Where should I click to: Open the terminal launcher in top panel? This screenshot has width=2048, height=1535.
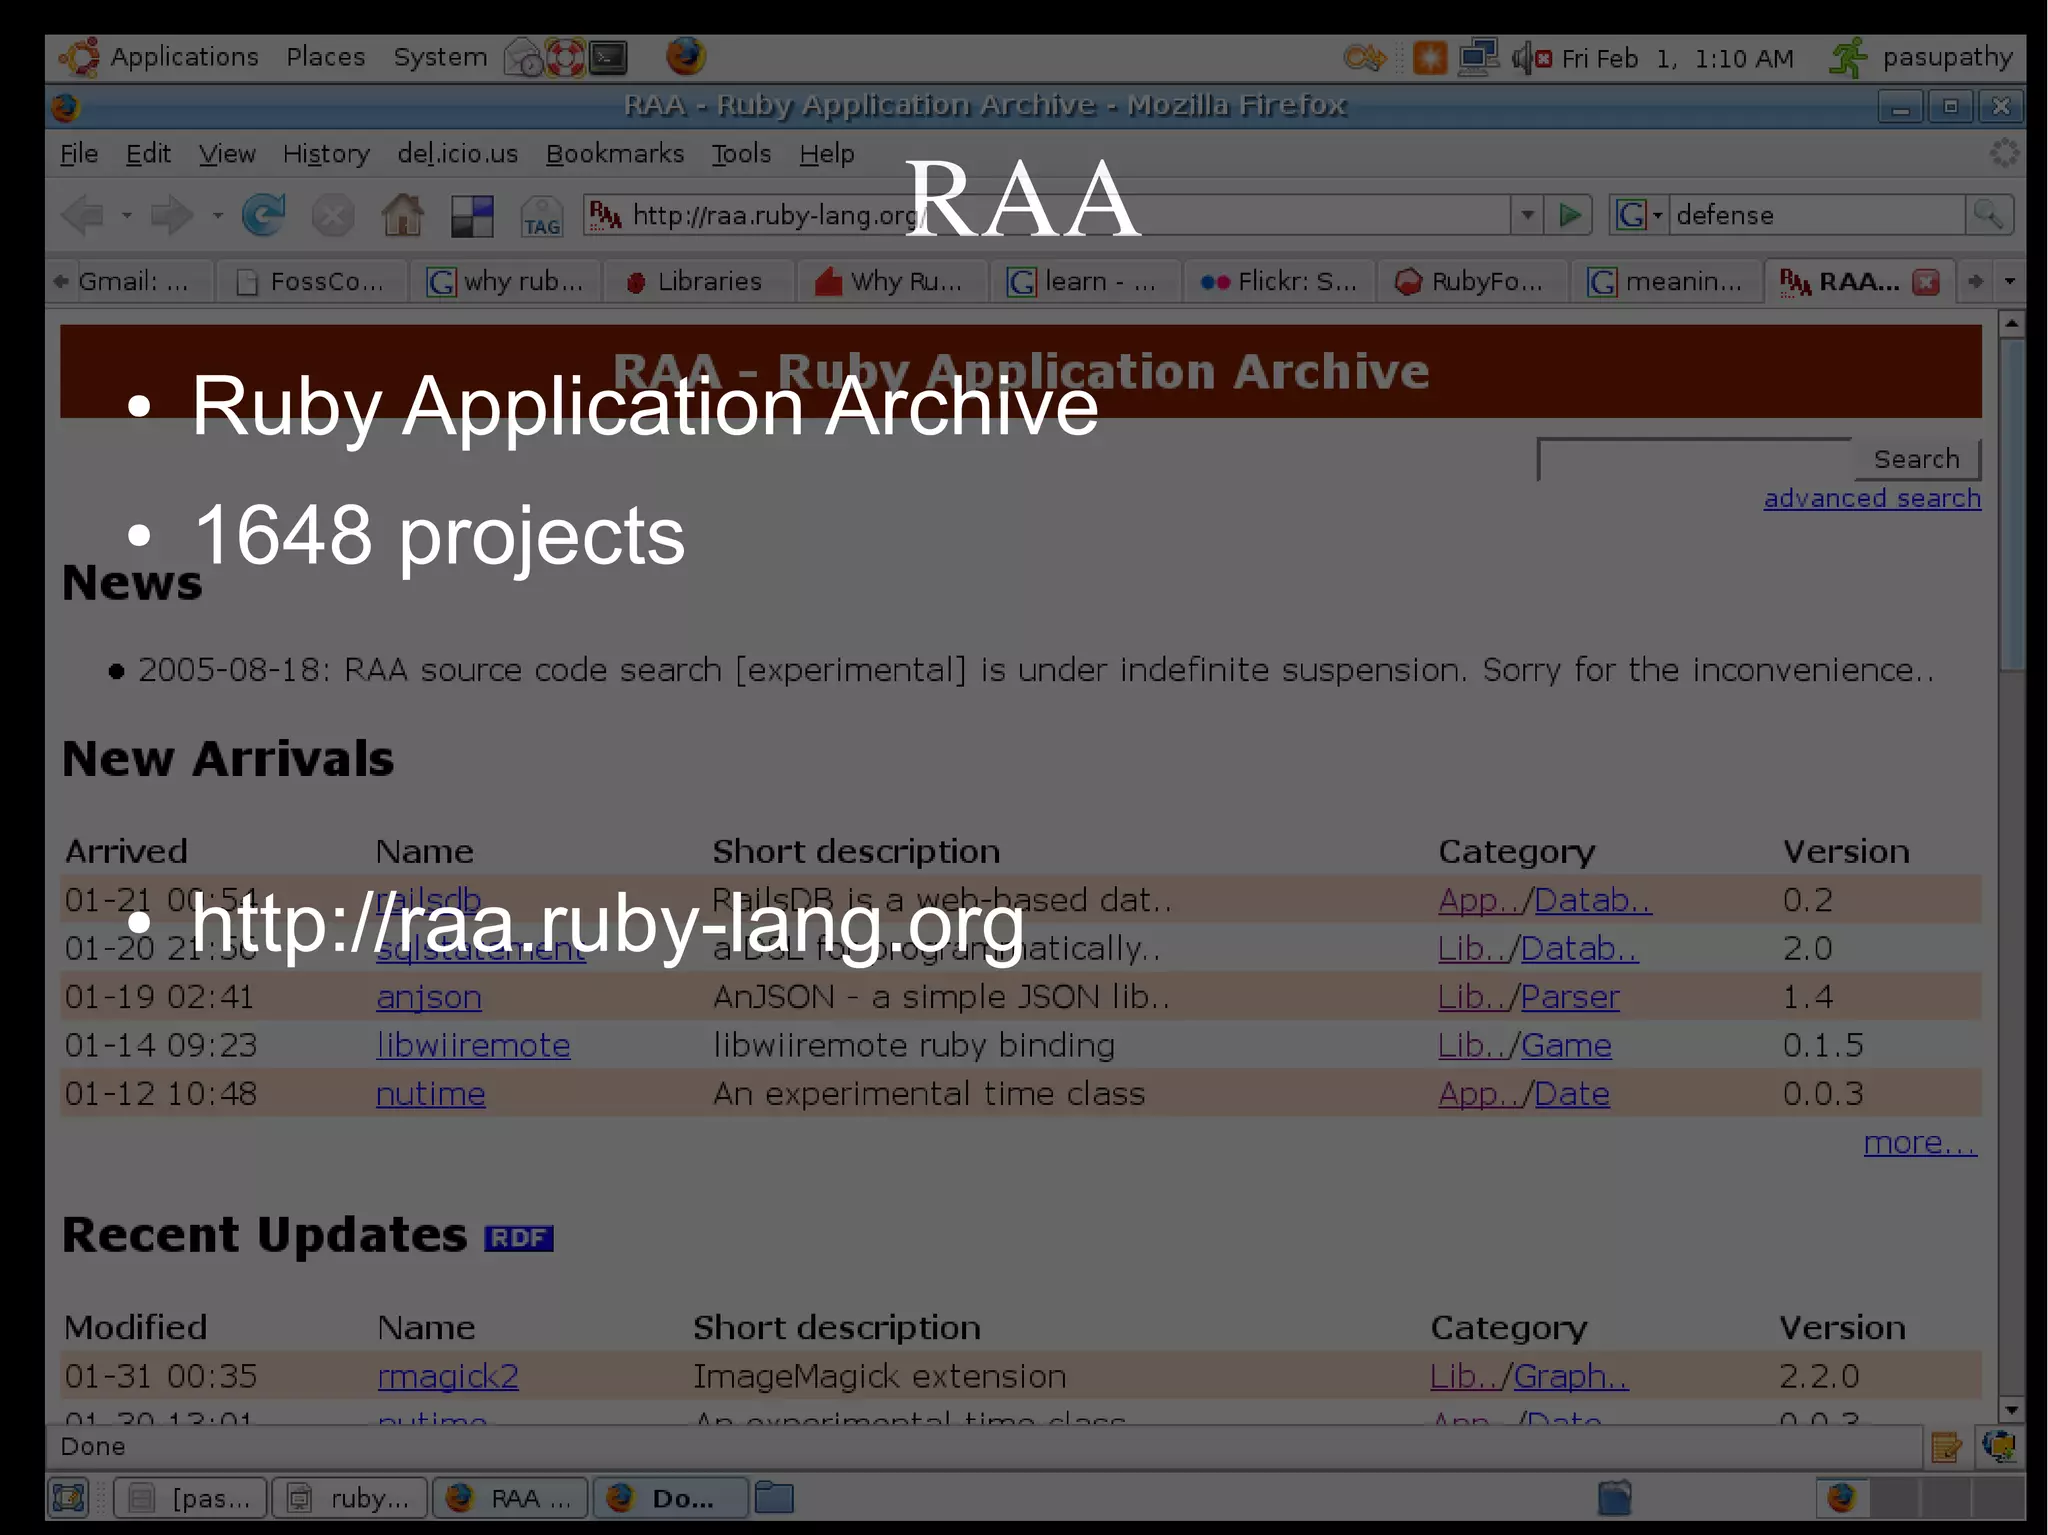(608, 58)
